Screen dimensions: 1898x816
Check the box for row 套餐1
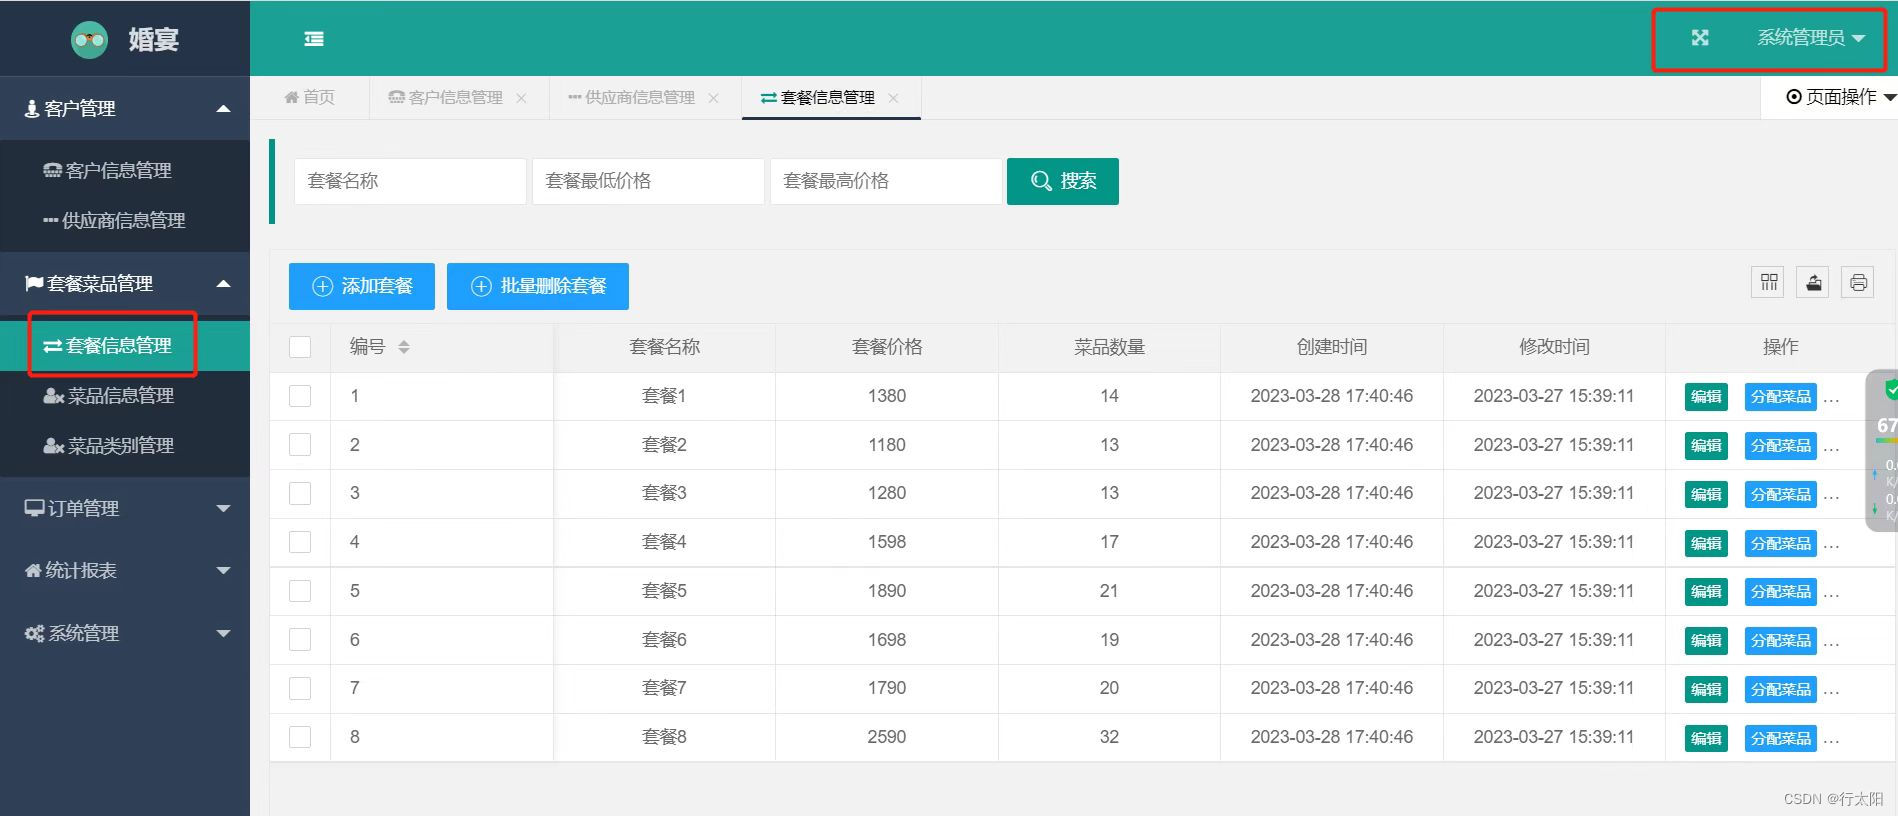click(300, 396)
